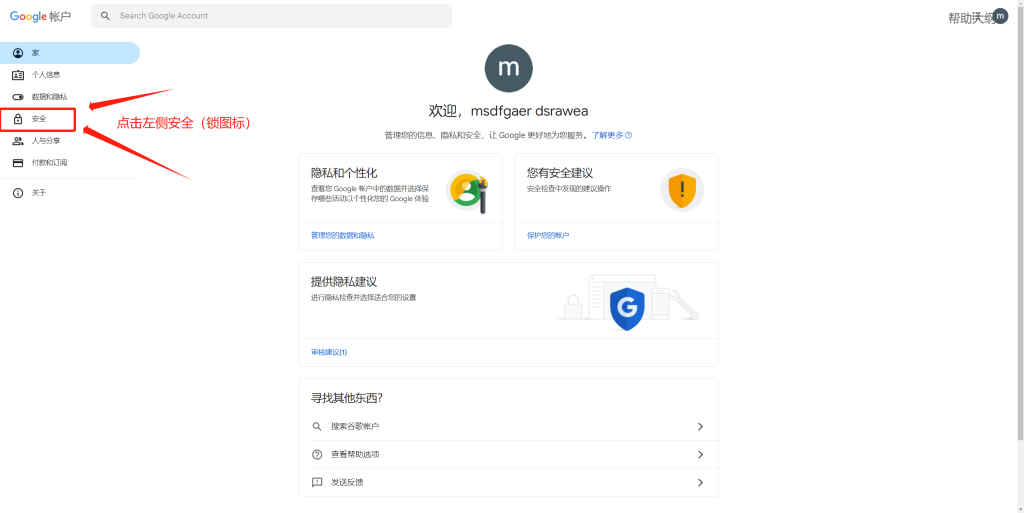The height and width of the screenshot is (513, 1024).
Task: Expand the chevron on 发送反馈 row
Action: (700, 482)
